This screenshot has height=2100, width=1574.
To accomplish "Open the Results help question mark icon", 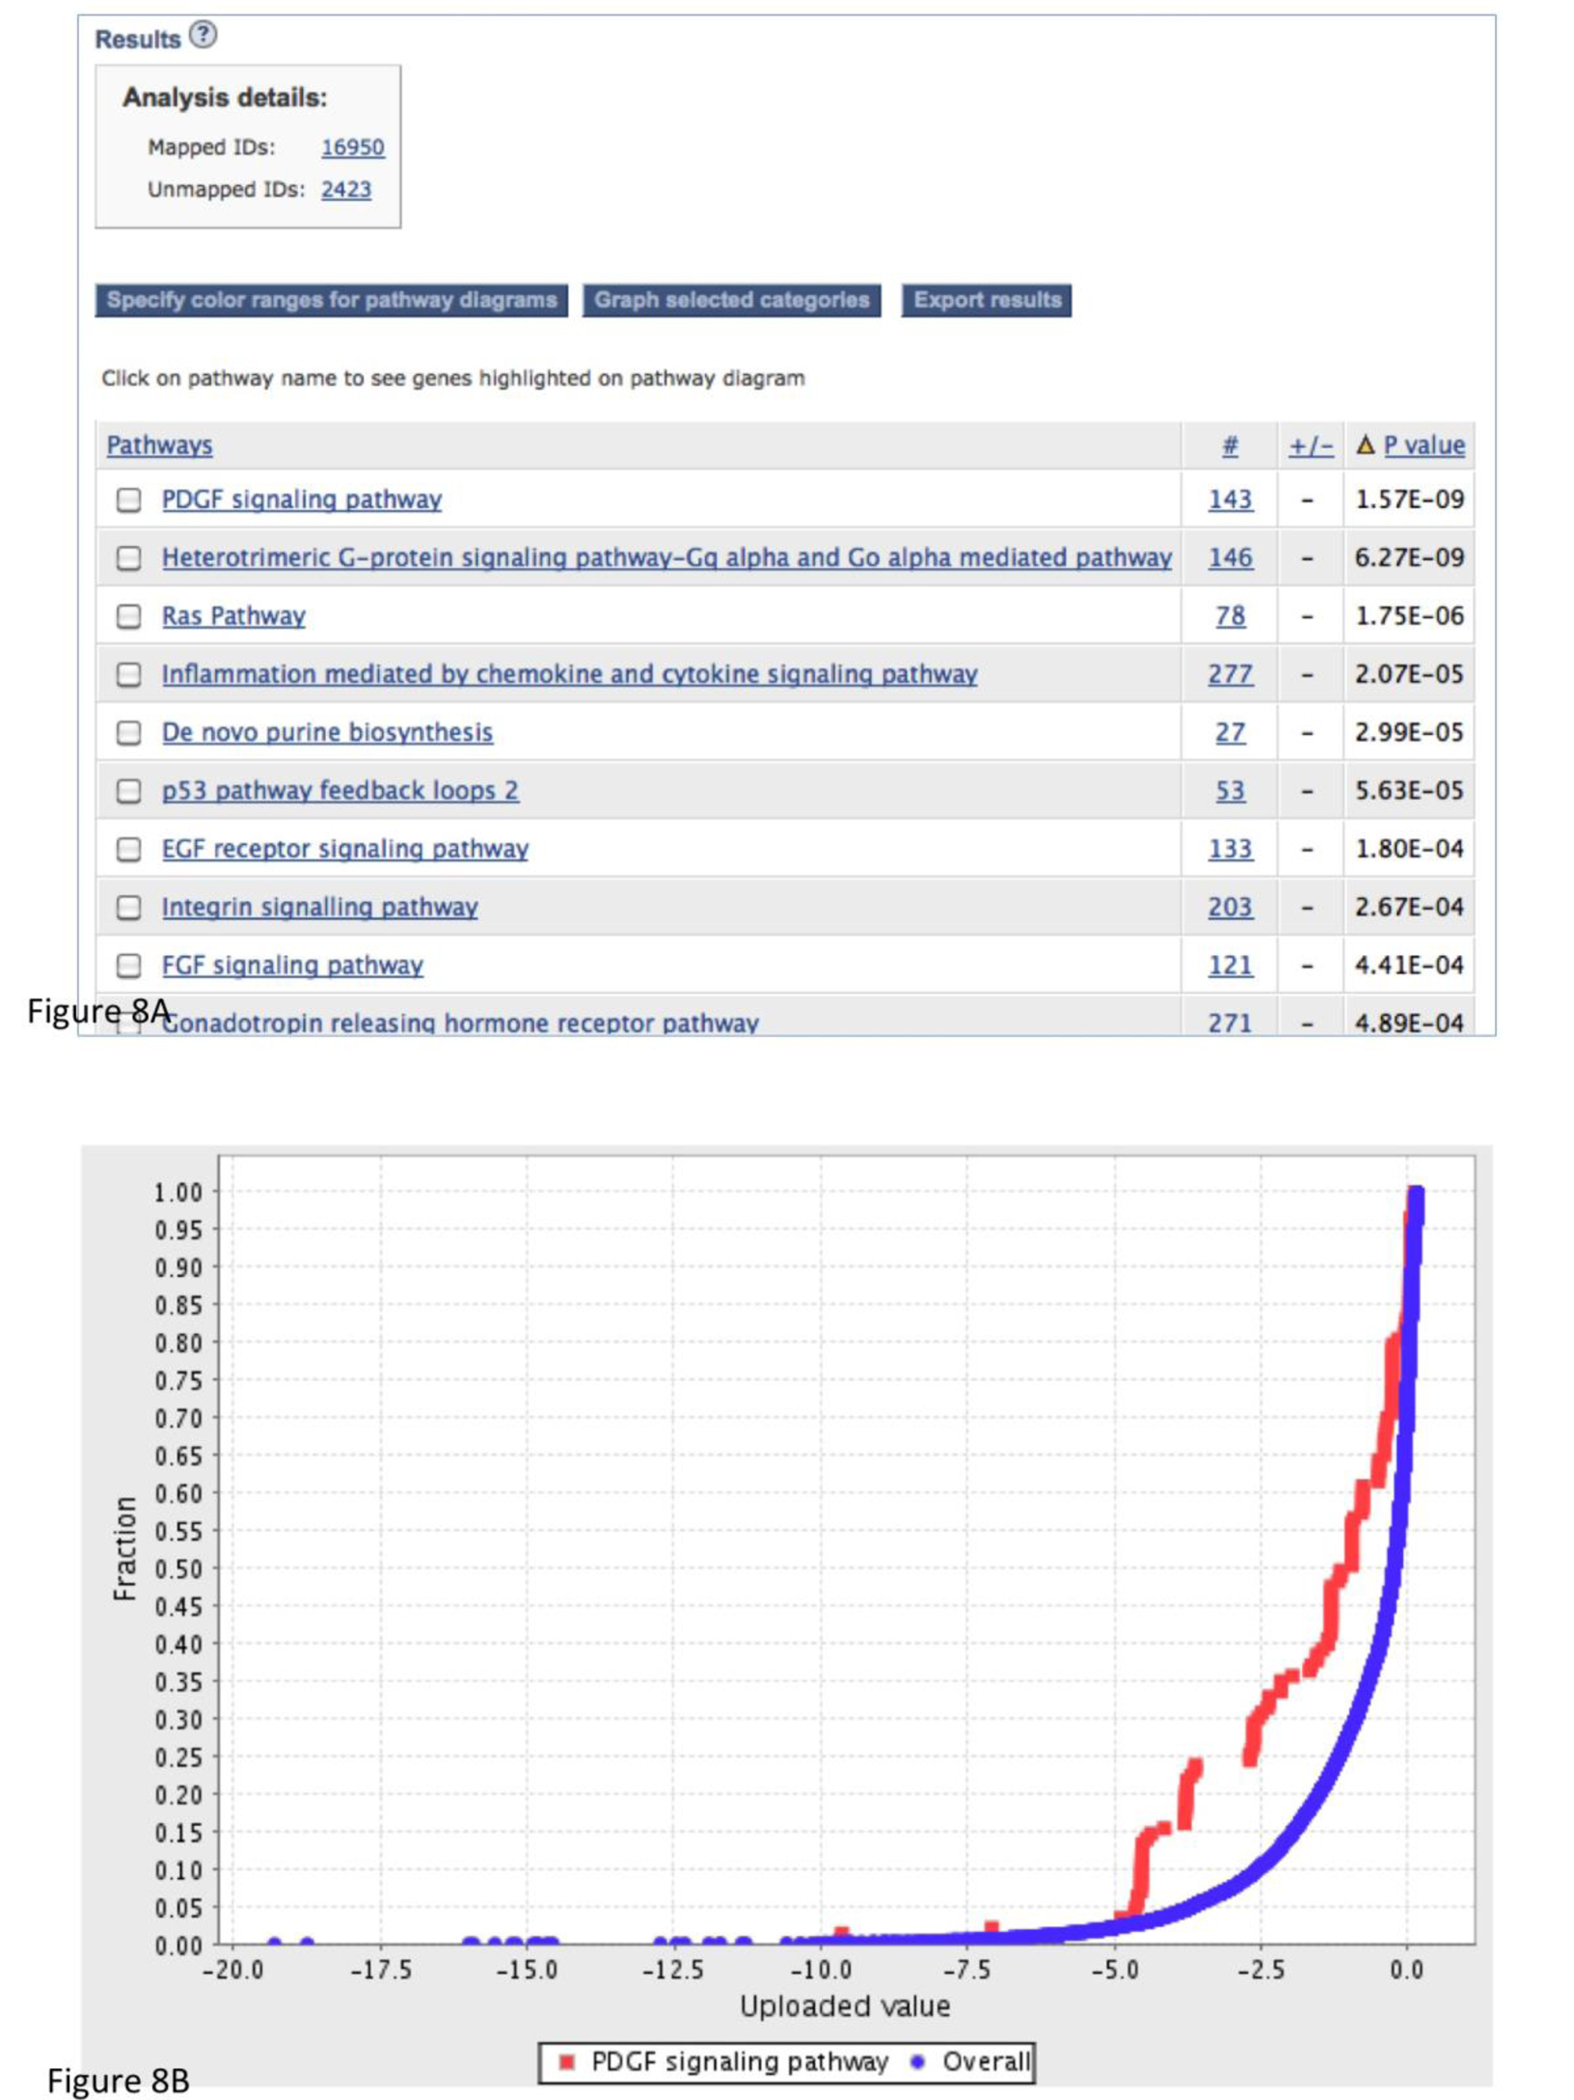I will [x=203, y=35].
